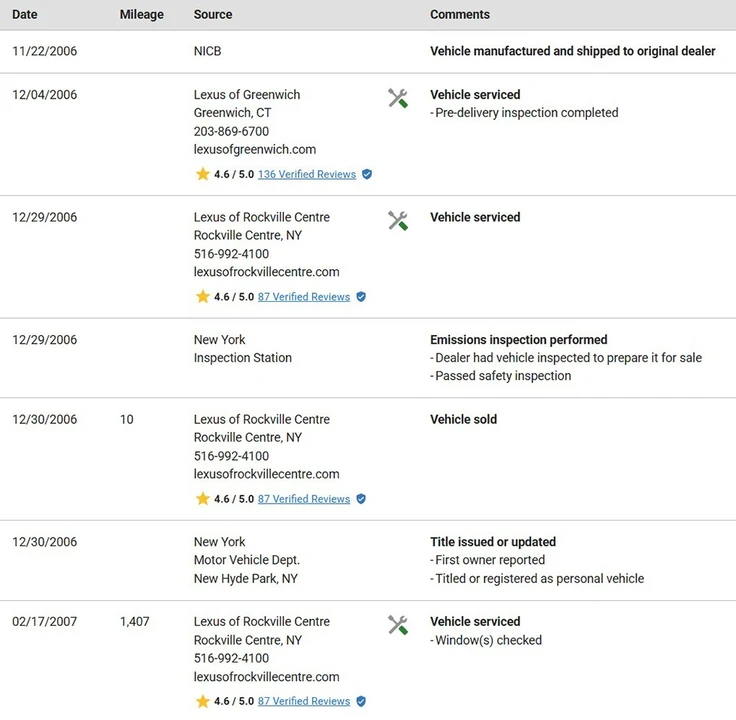The image size is (736, 720).
Task: Click the Mileage column header
Action: coord(141,15)
